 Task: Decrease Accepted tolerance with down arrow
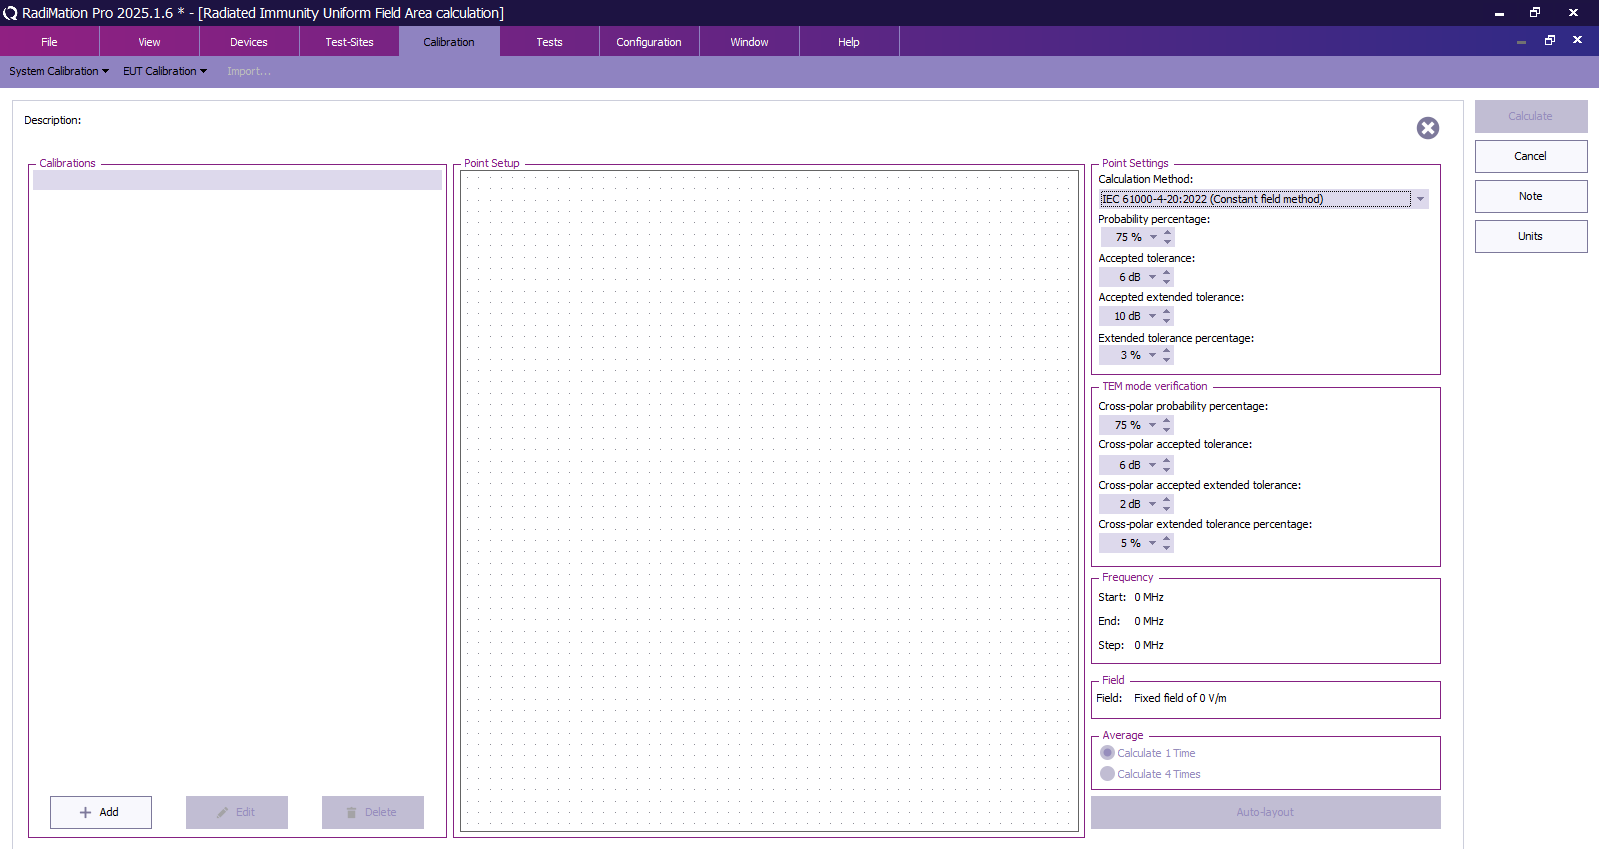pos(1167,282)
